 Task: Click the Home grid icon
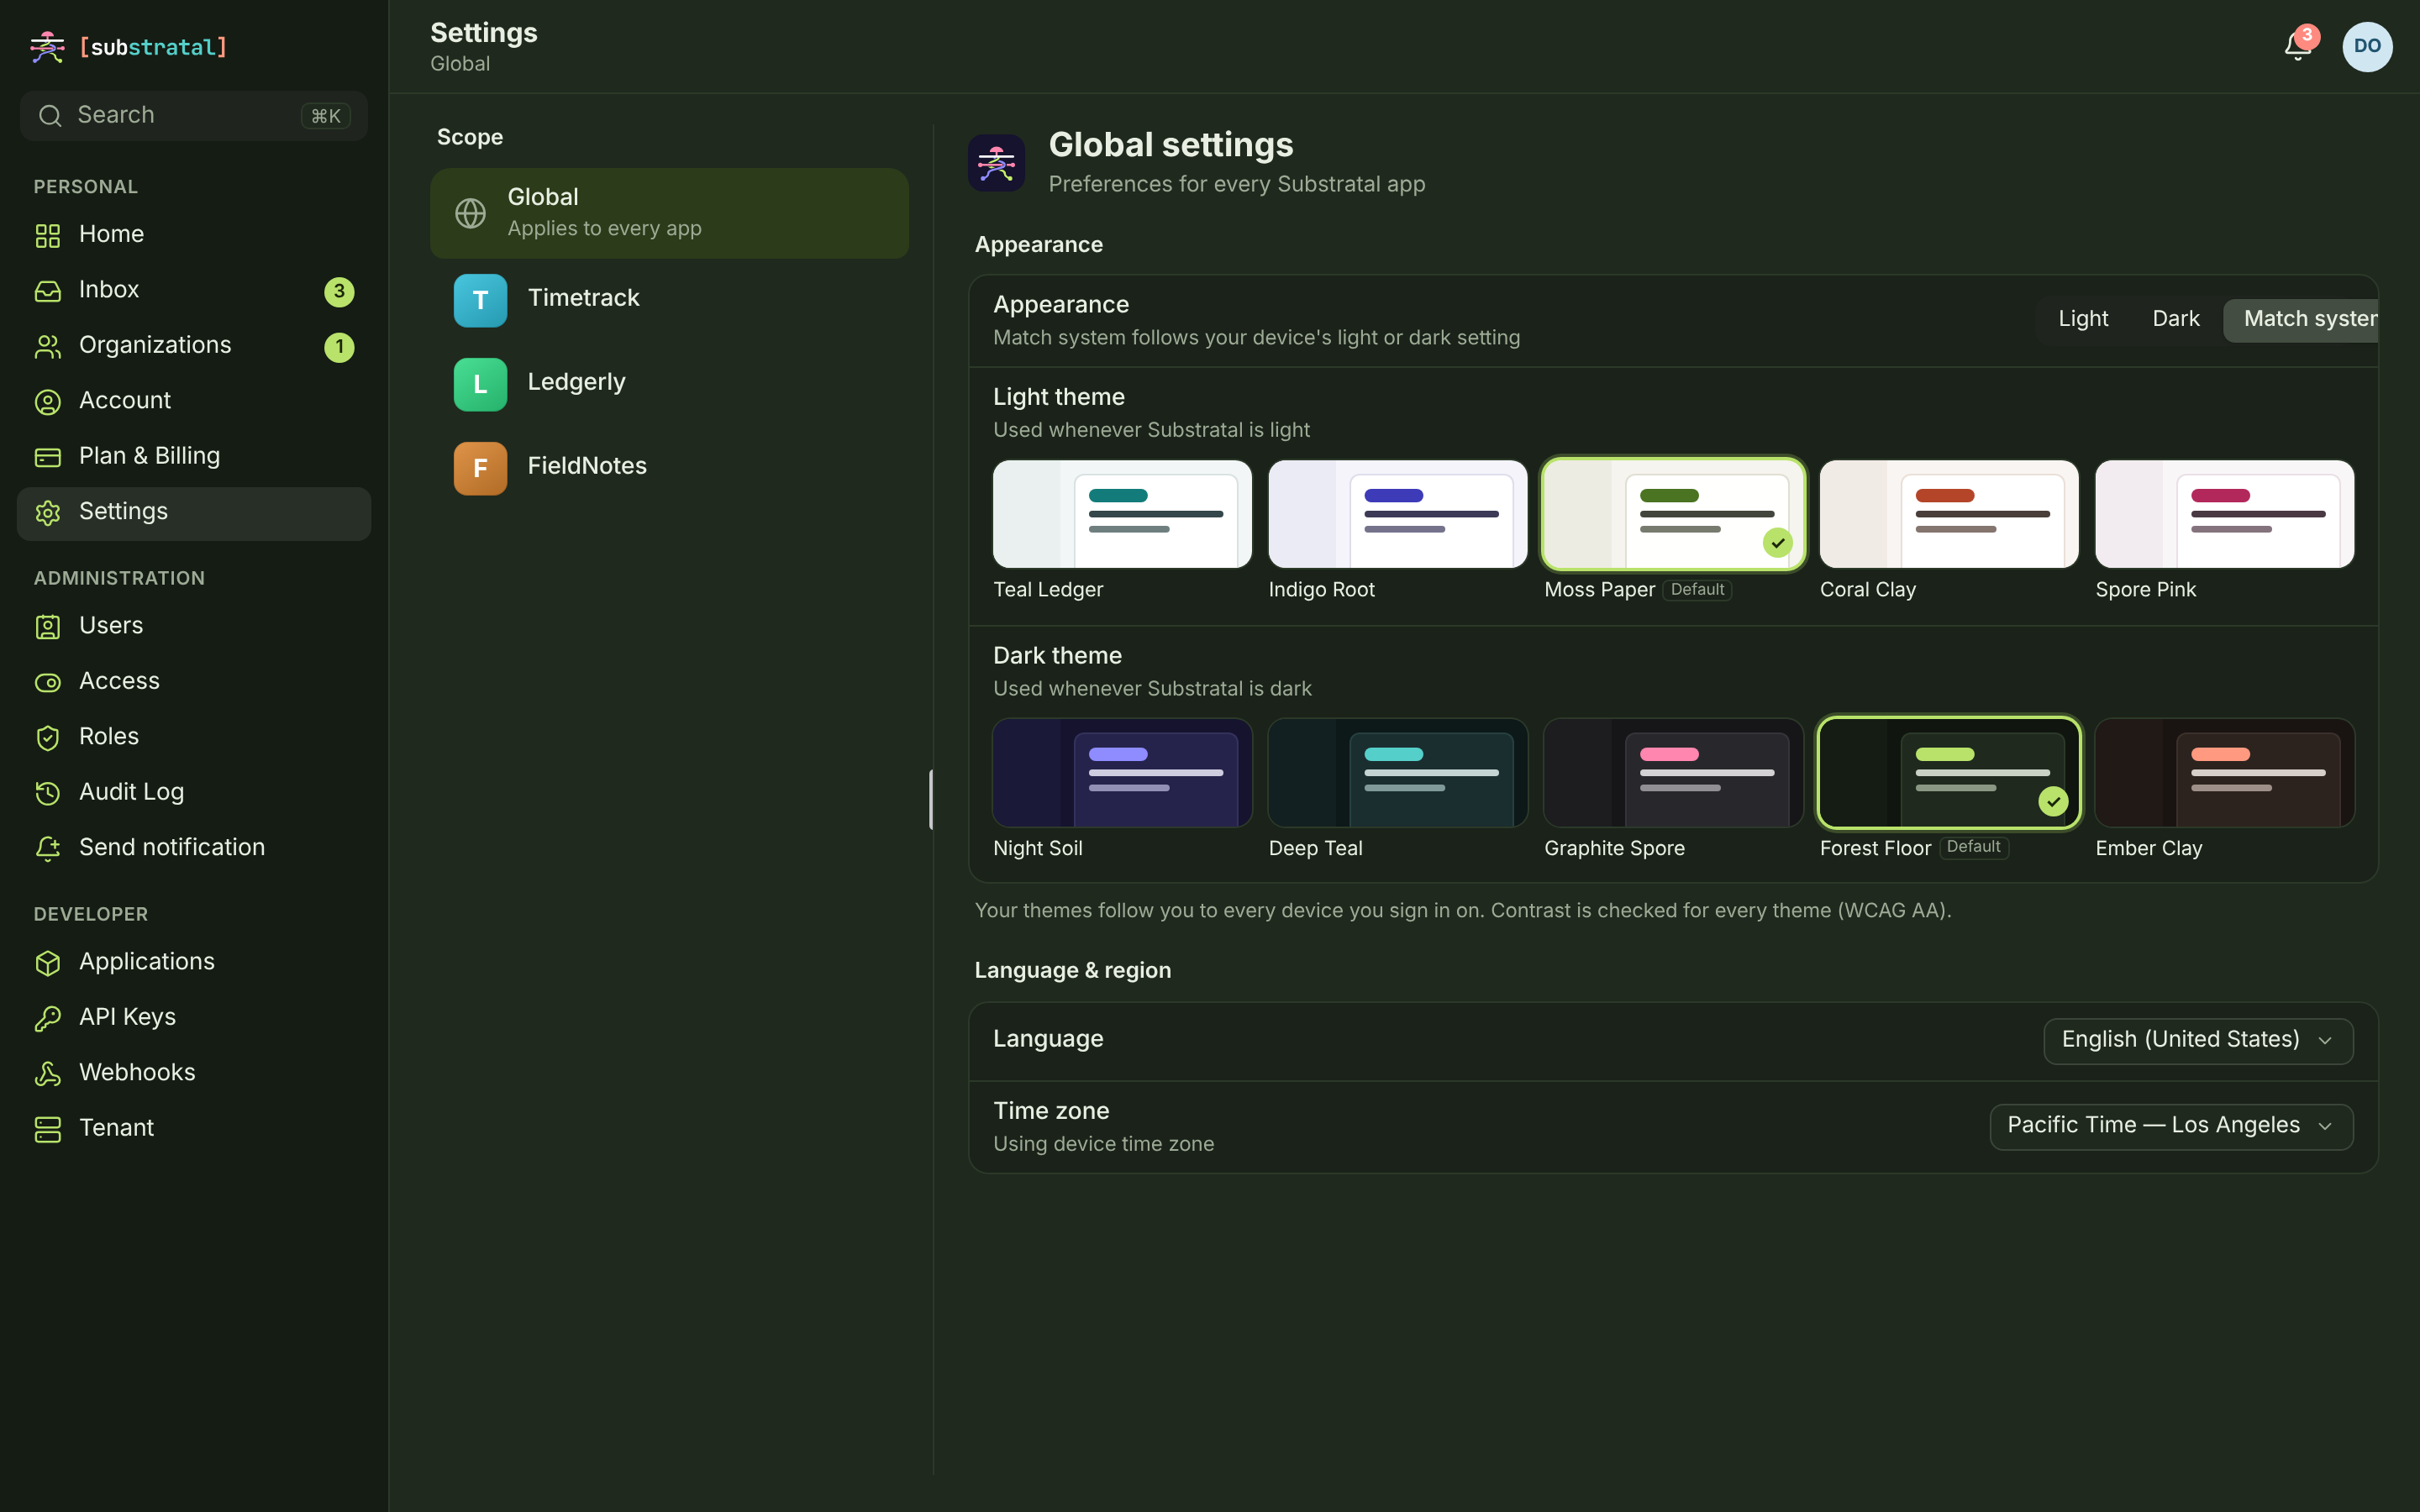48,235
